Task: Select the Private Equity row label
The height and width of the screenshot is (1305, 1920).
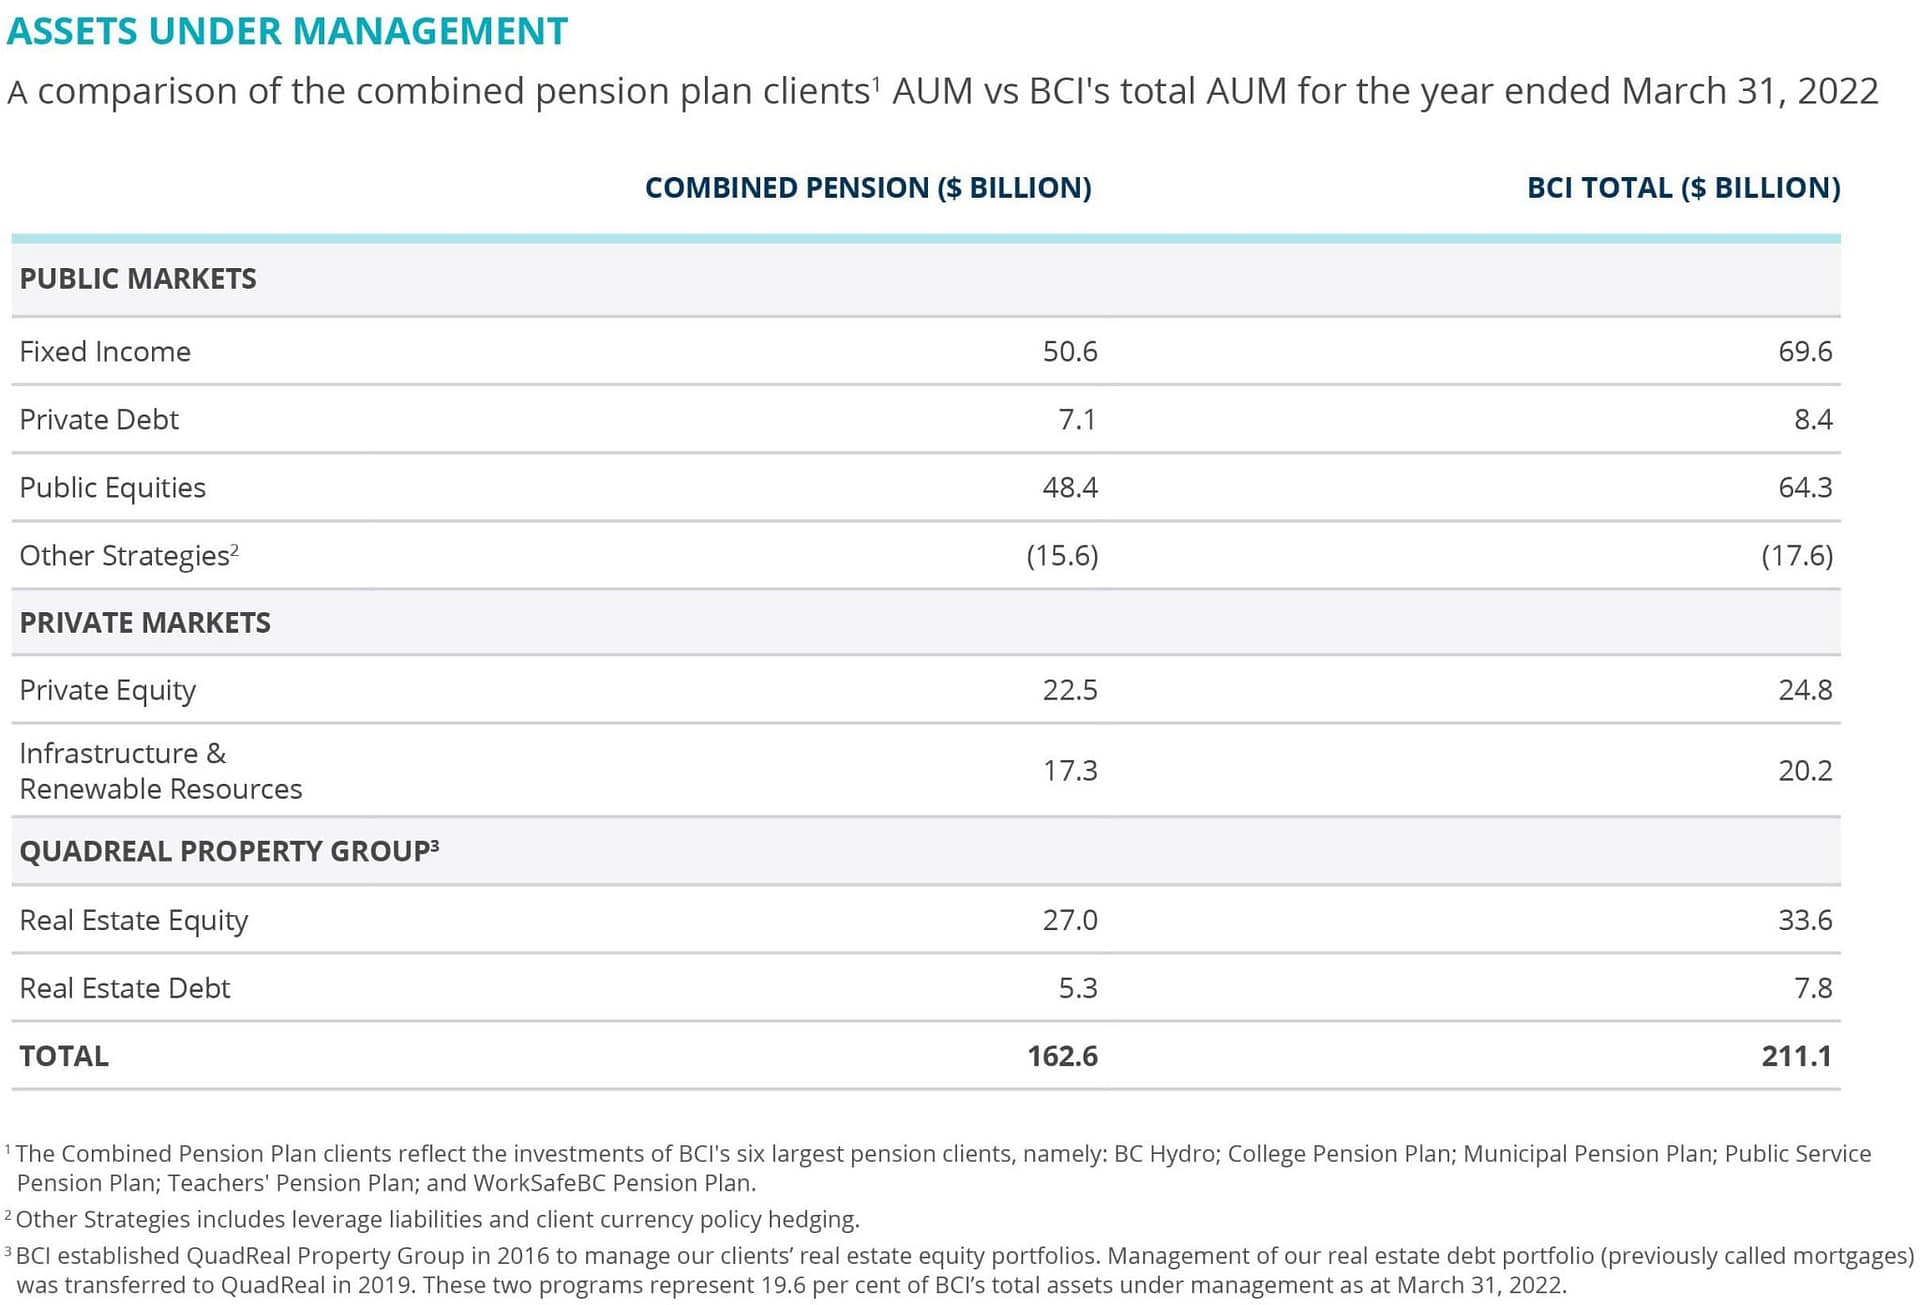Action: [x=108, y=691]
